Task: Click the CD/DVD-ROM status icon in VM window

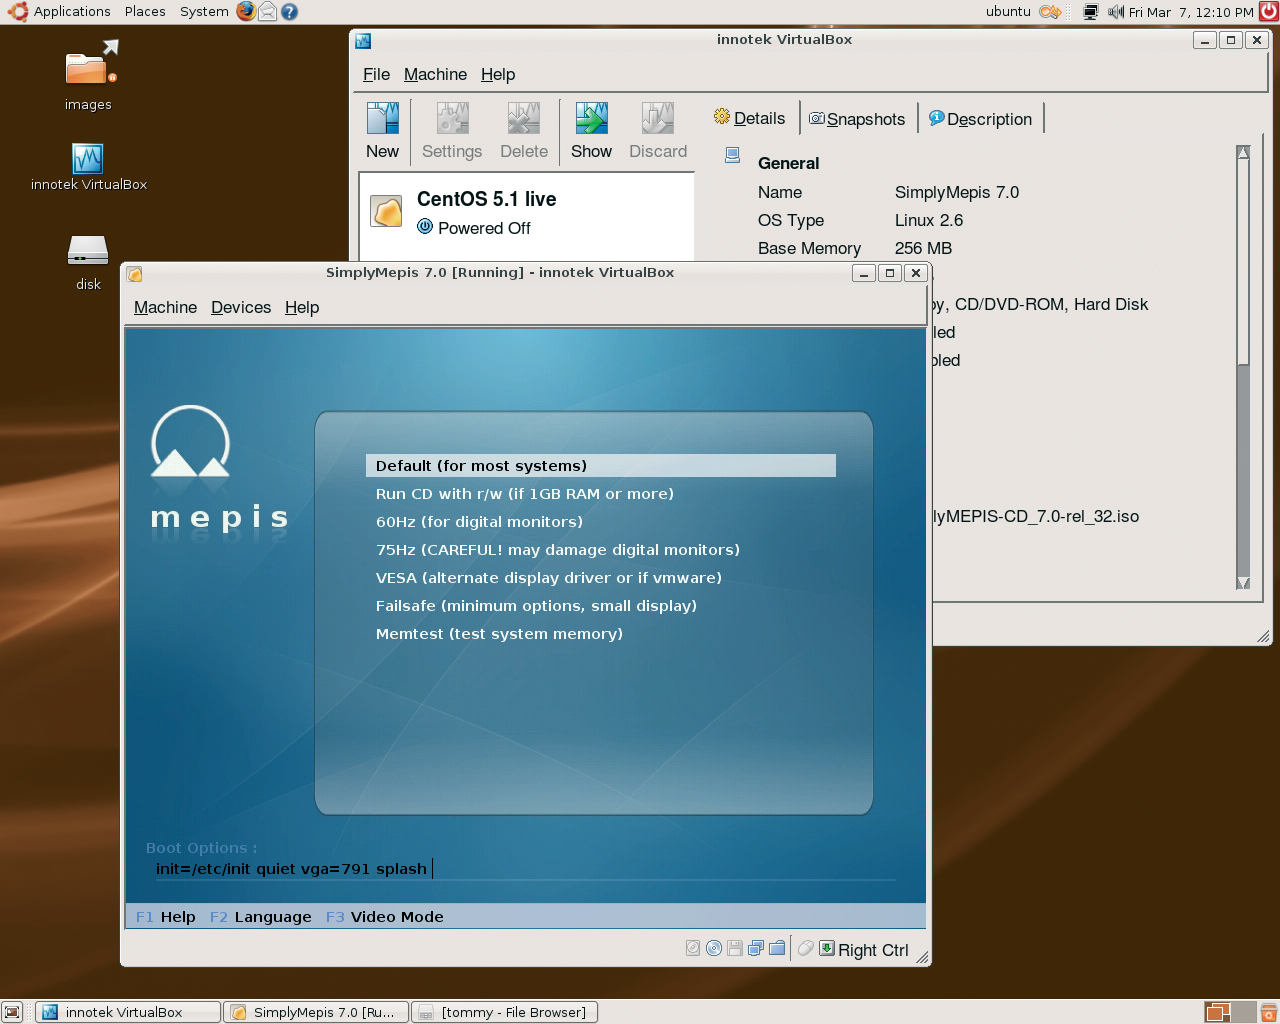Action: [x=714, y=948]
